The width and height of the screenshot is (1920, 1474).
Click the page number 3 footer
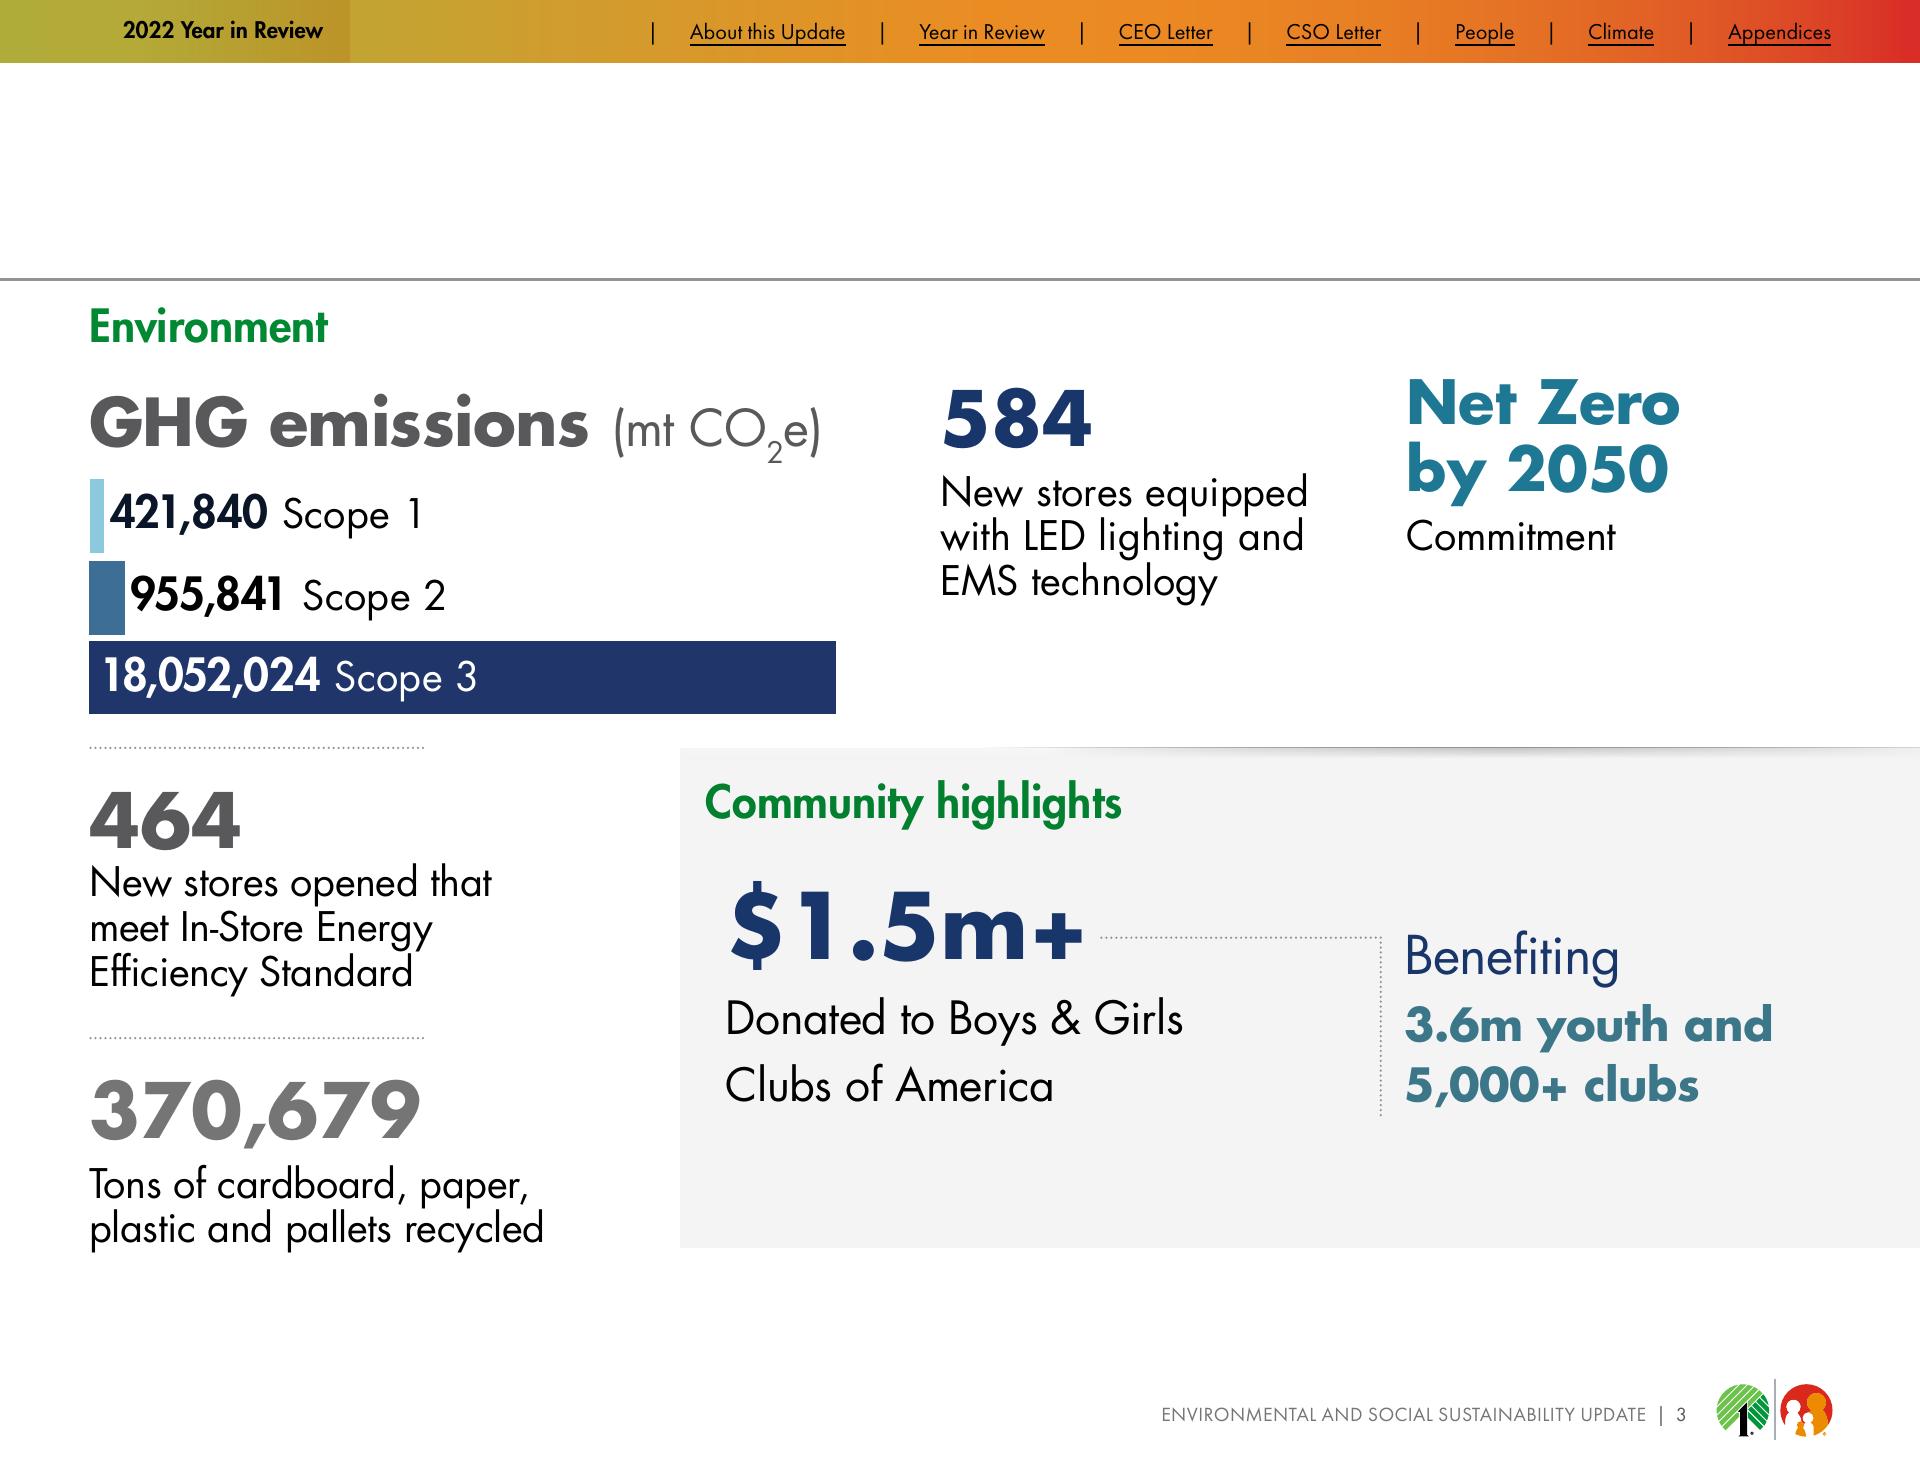1681,1415
